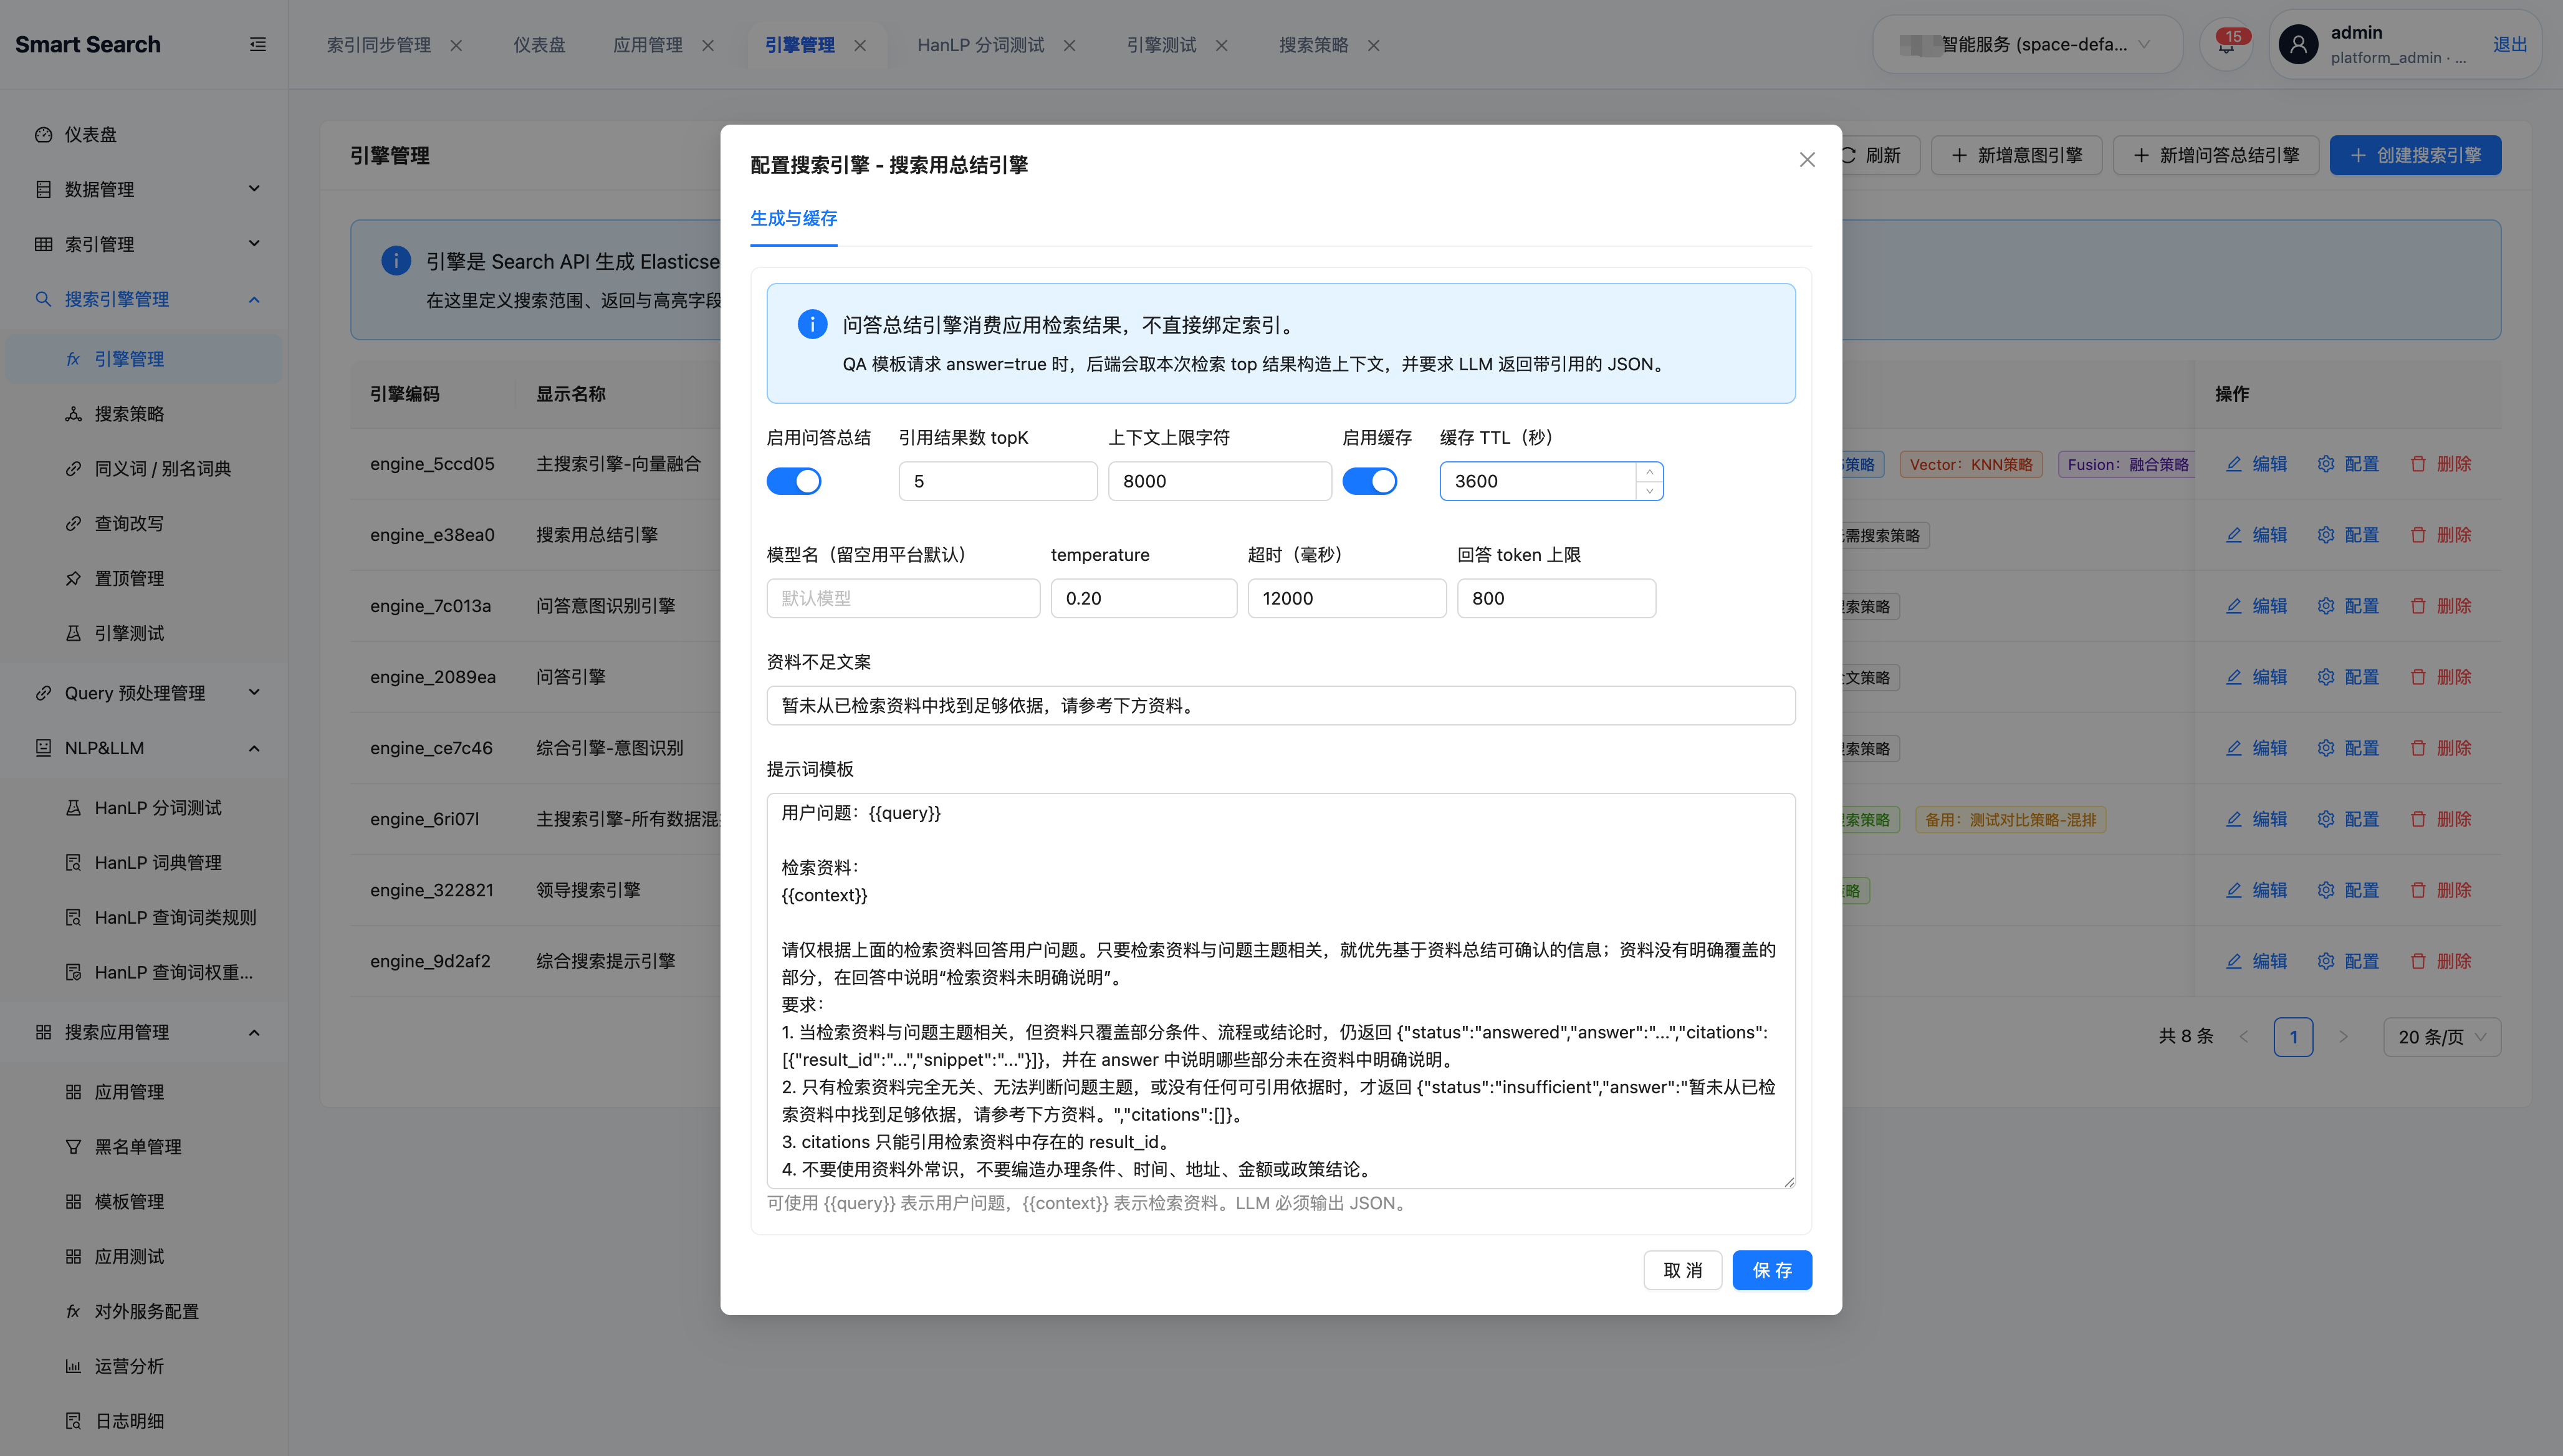2563x1456 pixels.
Task: Select the 生成与缓存 dialog tab
Action: (x=793, y=218)
